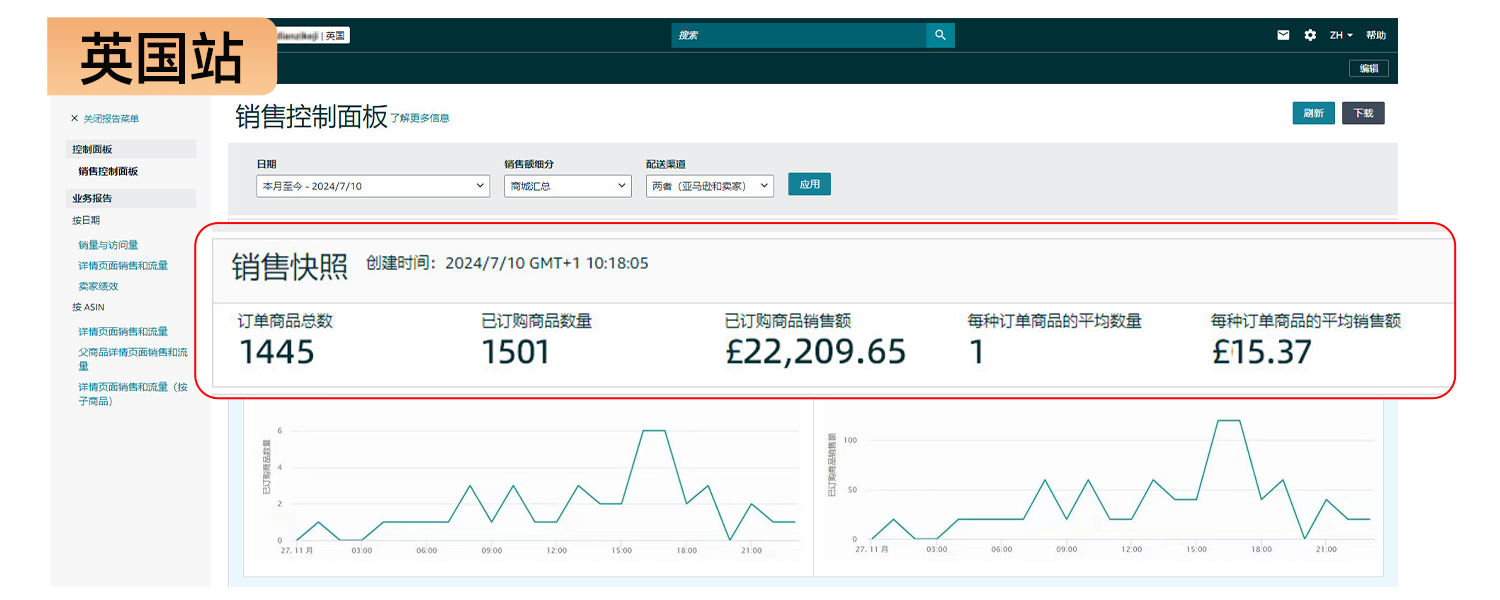Close the report menu using the X icon
The height and width of the screenshot is (600, 1500).
pos(73,117)
